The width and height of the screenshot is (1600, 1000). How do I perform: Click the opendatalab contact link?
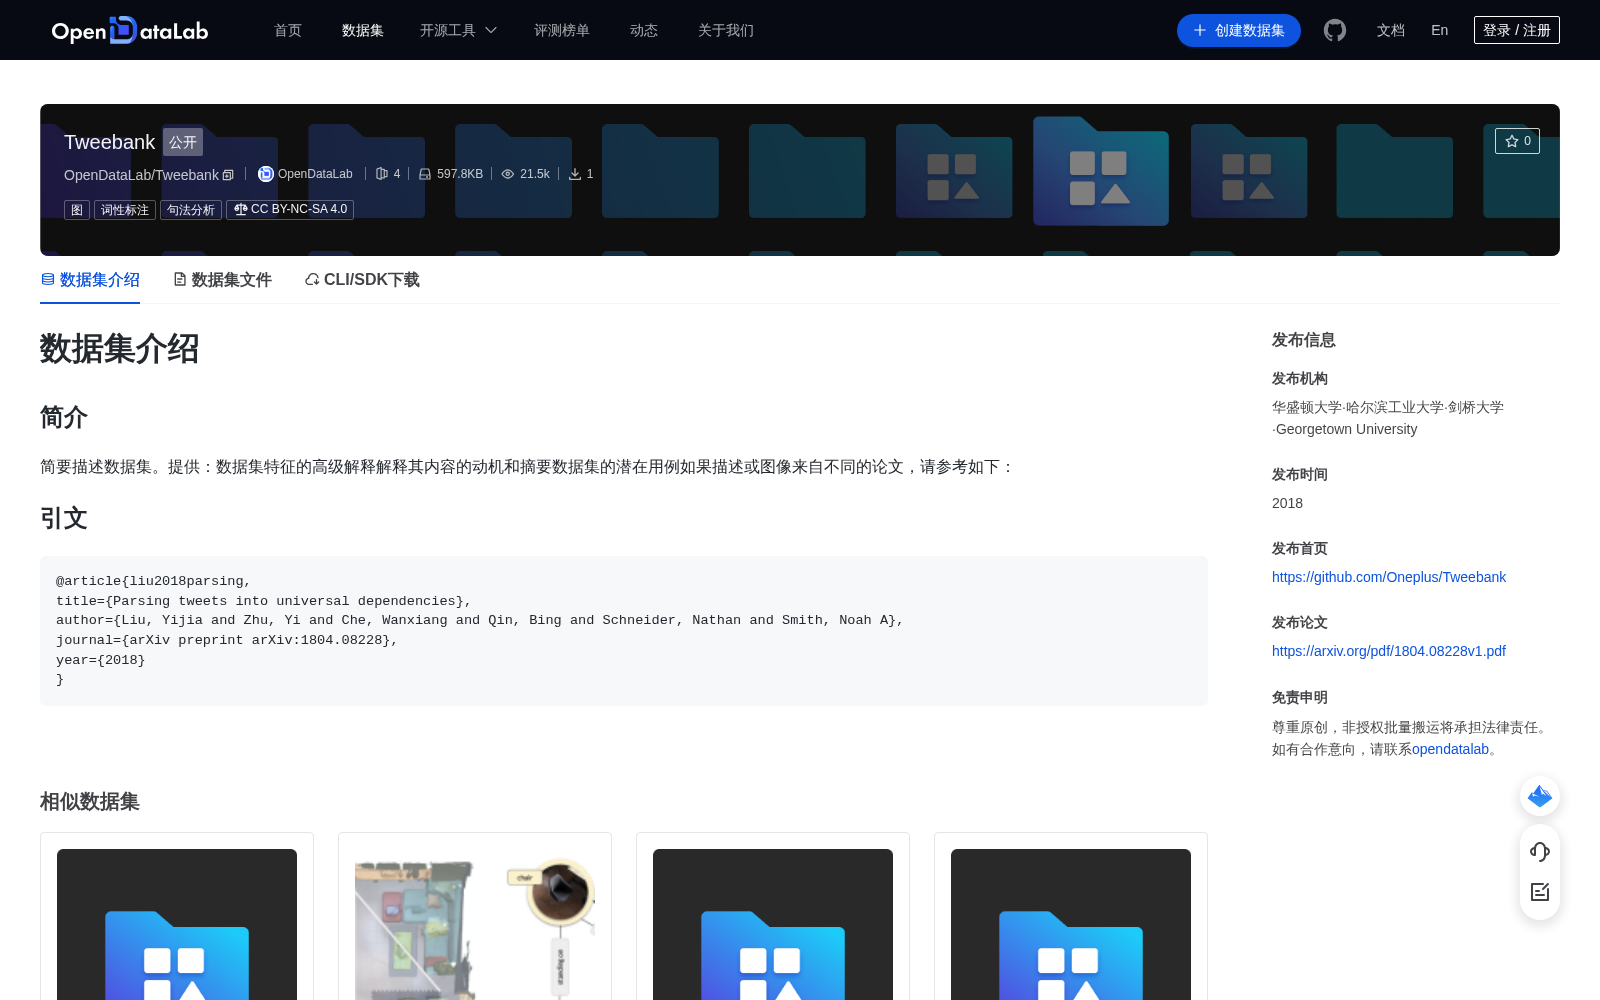pos(1450,749)
